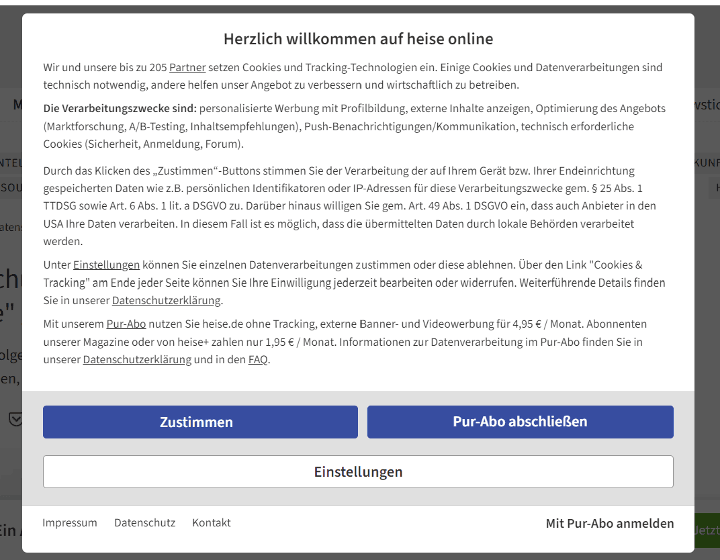Viewport: 720px width, 560px height.
Task: Click the heading "Herzlich willkommen auf heise online"
Action: (358, 39)
